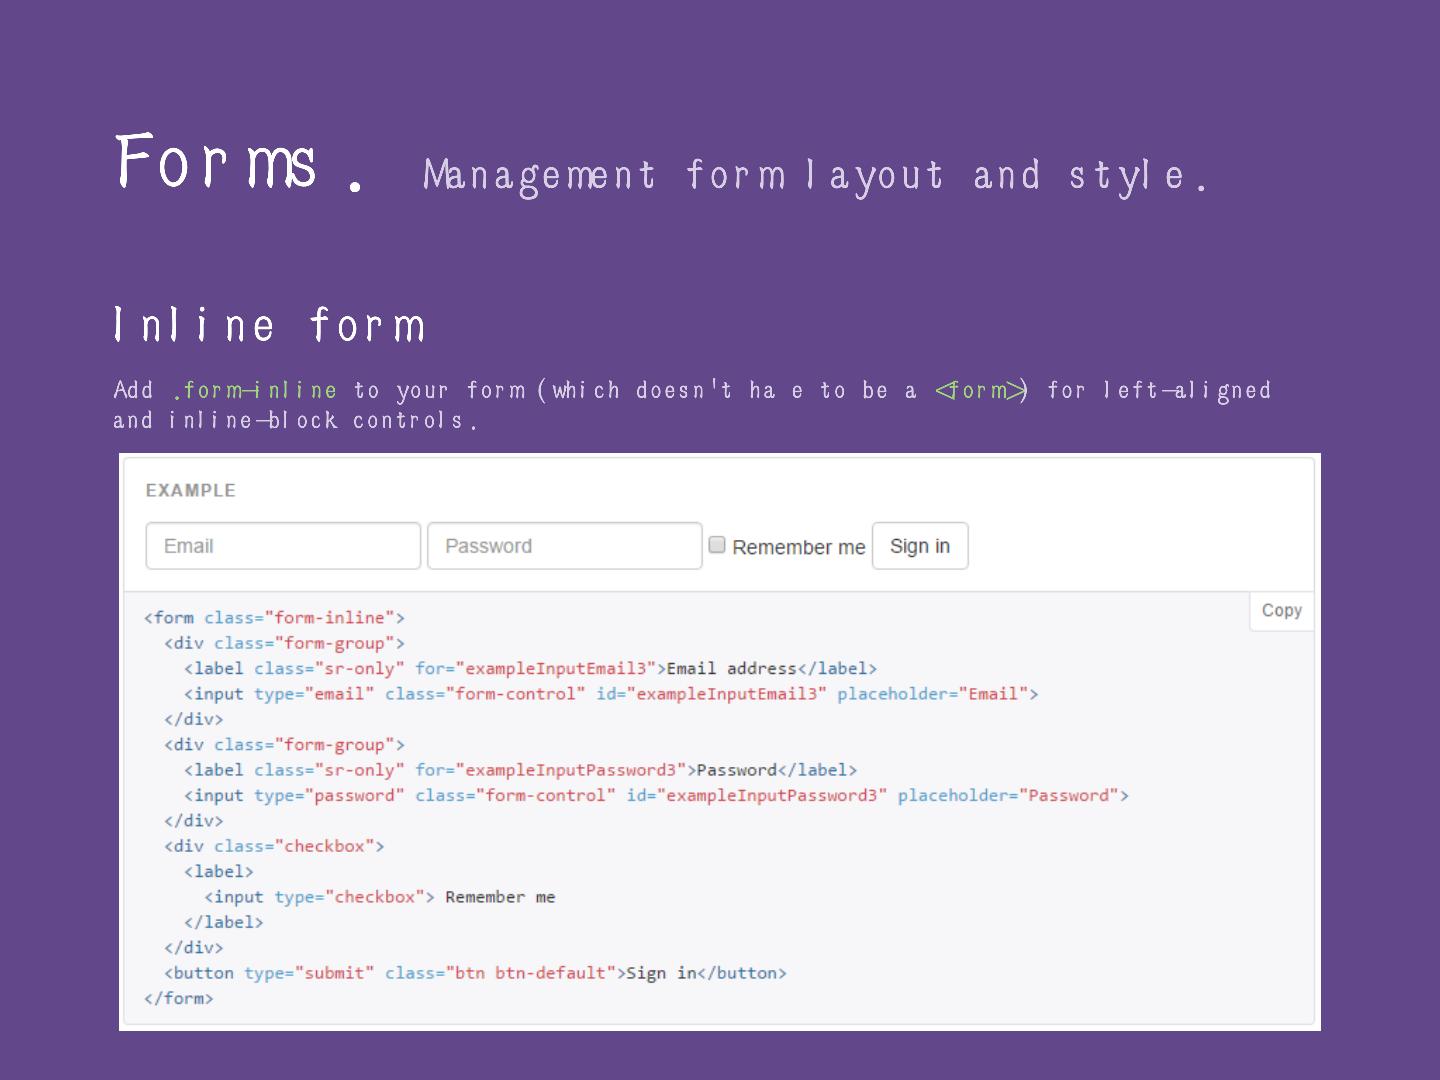Click the input type="checkbox" code line
This screenshot has width=1440, height=1080.
[x=380, y=897]
